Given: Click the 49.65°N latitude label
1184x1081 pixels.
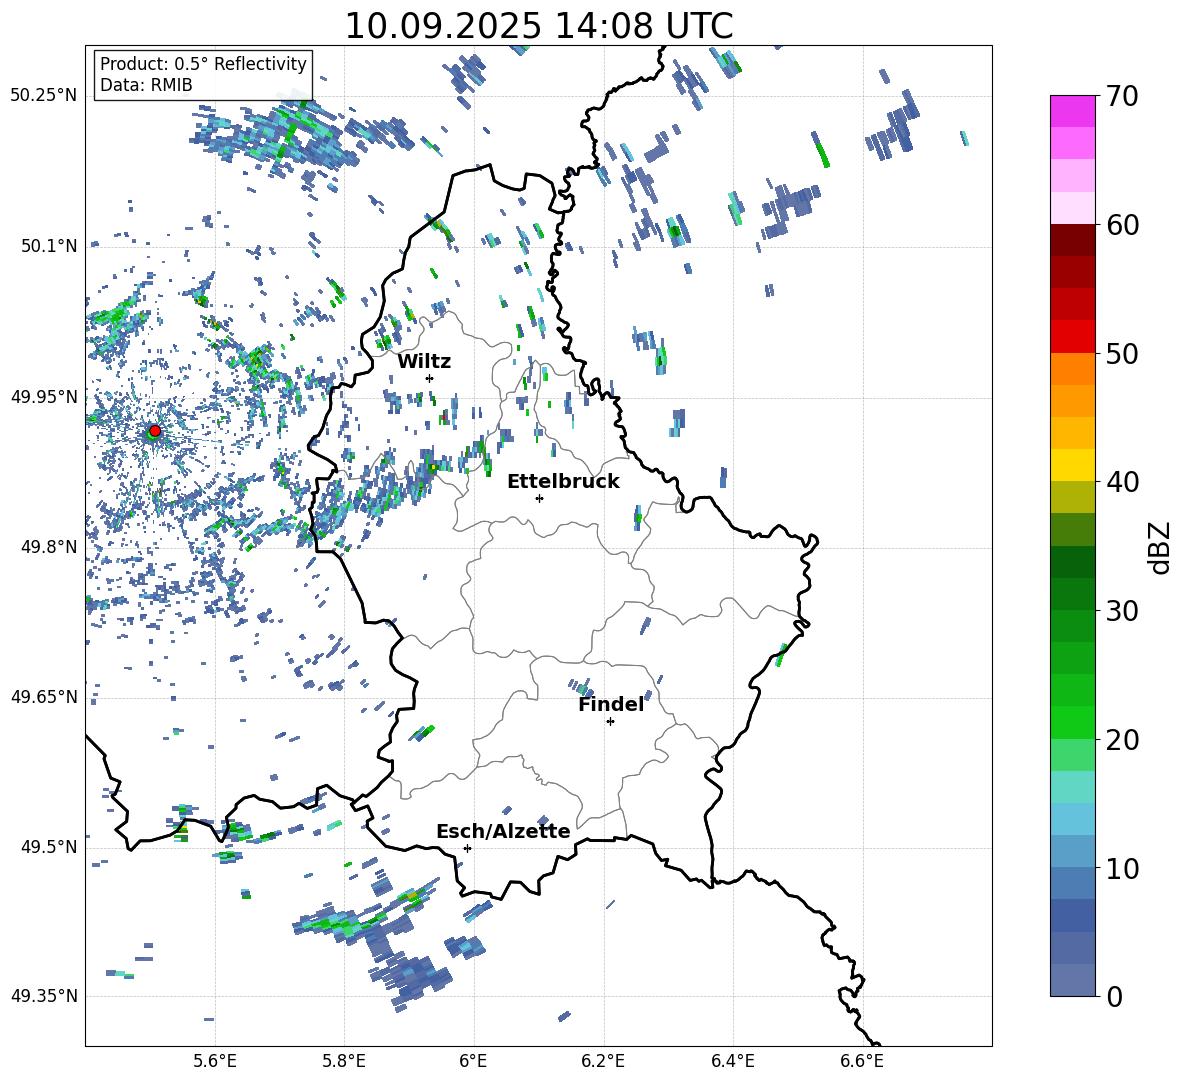Looking at the screenshot, I should click(x=43, y=696).
